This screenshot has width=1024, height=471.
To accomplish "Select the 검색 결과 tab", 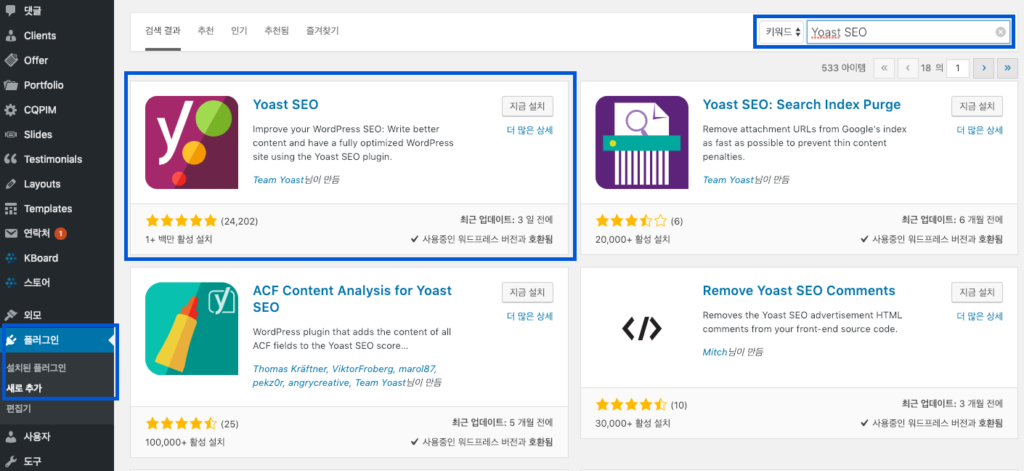I will coord(163,31).
